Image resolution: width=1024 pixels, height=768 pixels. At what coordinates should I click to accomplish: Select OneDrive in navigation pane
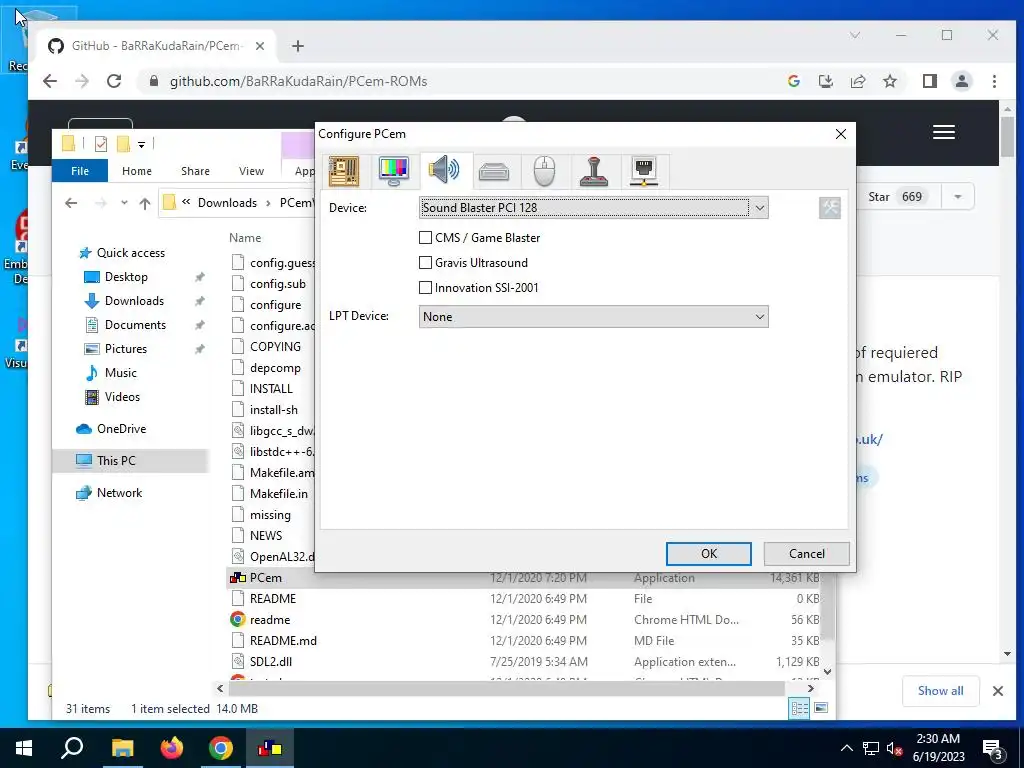coord(121,429)
